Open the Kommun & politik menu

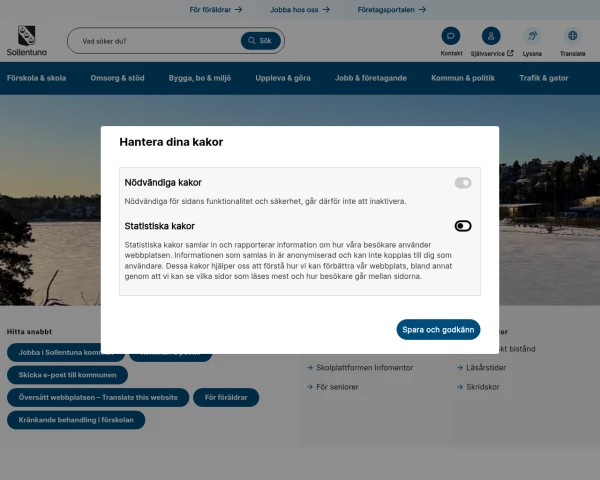(x=463, y=78)
